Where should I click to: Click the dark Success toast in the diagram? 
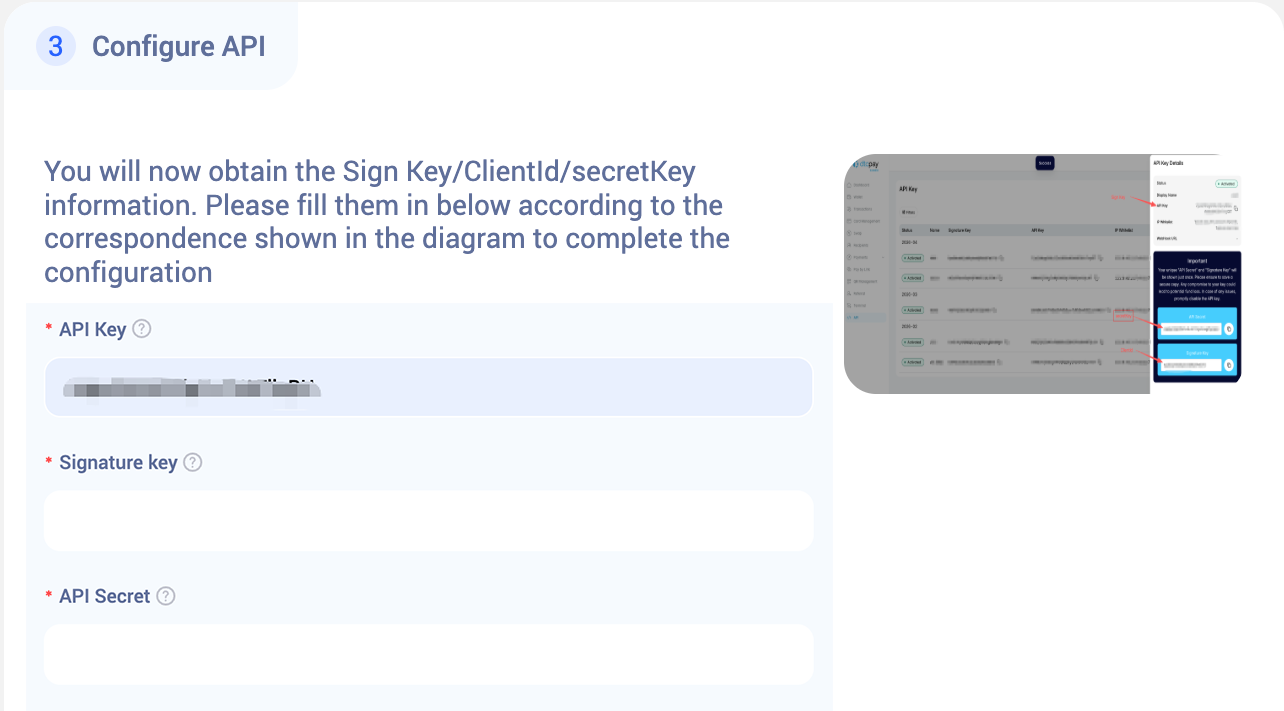click(1044, 163)
